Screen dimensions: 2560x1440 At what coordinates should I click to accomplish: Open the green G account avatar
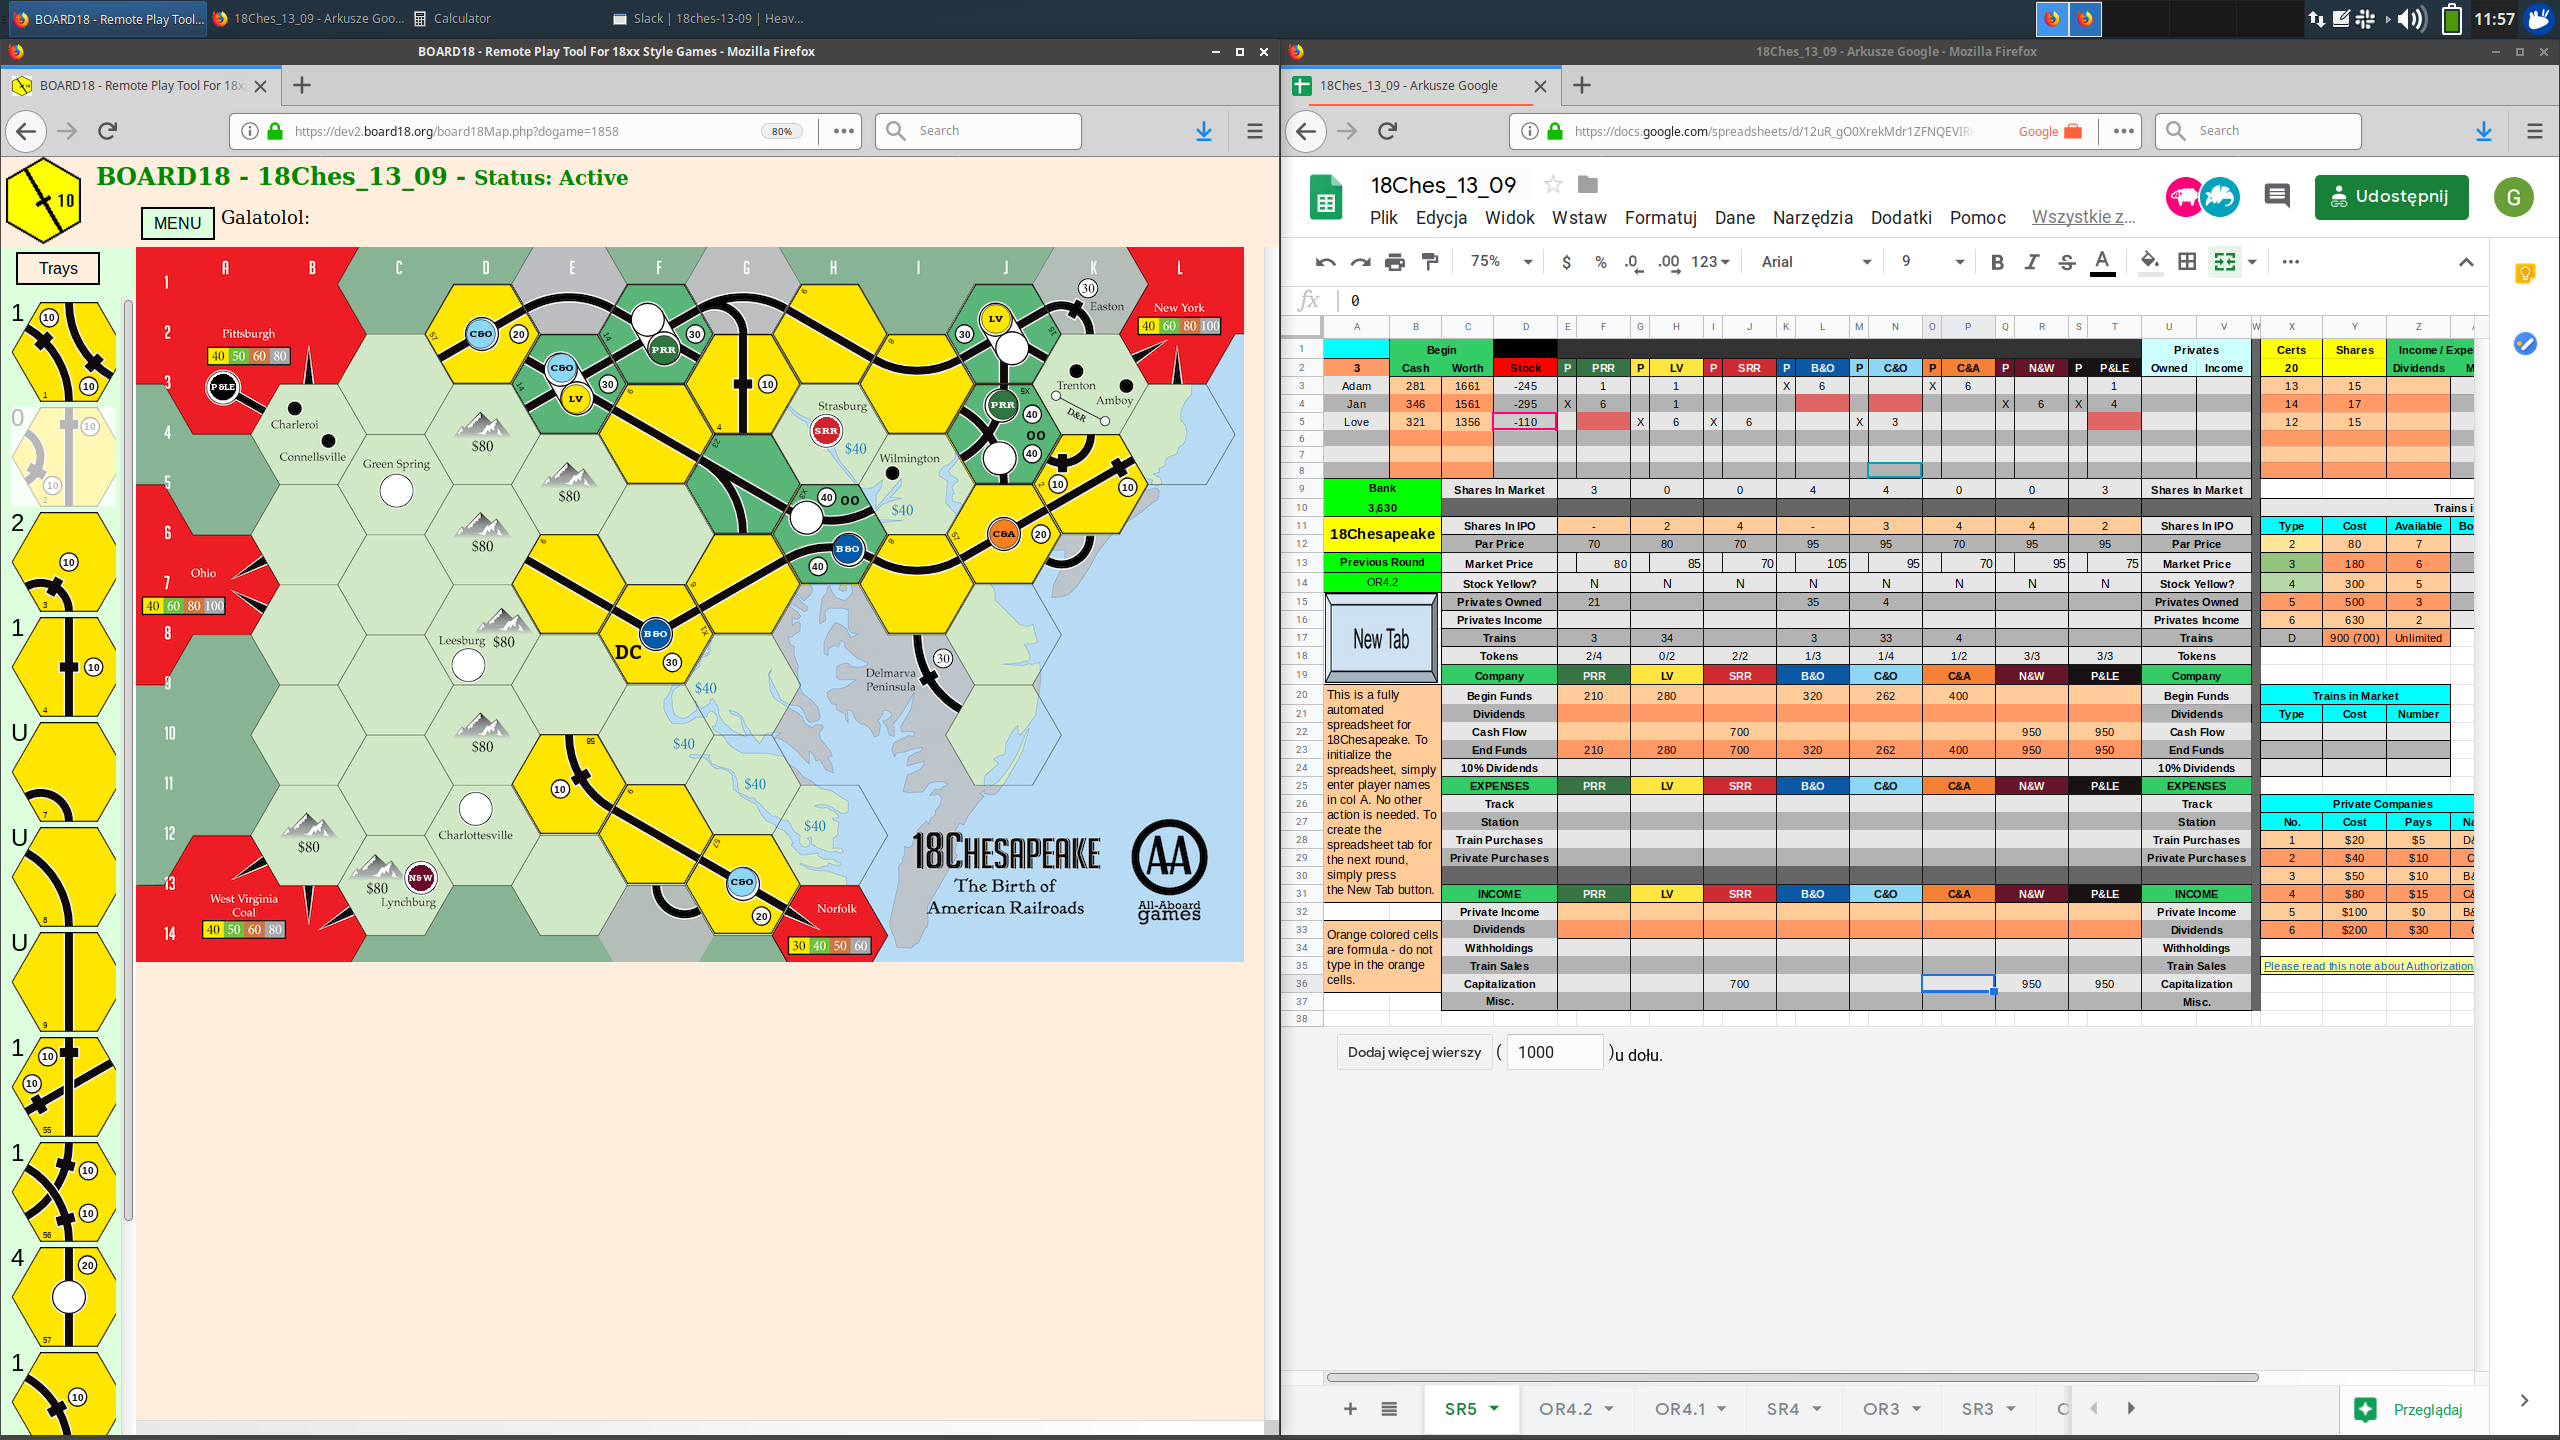click(x=2513, y=197)
